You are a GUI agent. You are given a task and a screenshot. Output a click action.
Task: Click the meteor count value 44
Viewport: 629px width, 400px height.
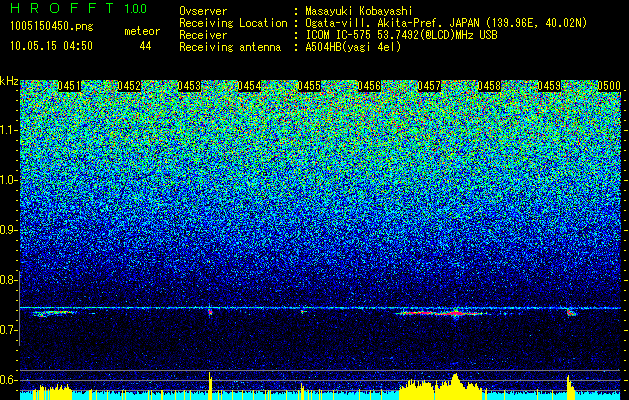pos(145,46)
